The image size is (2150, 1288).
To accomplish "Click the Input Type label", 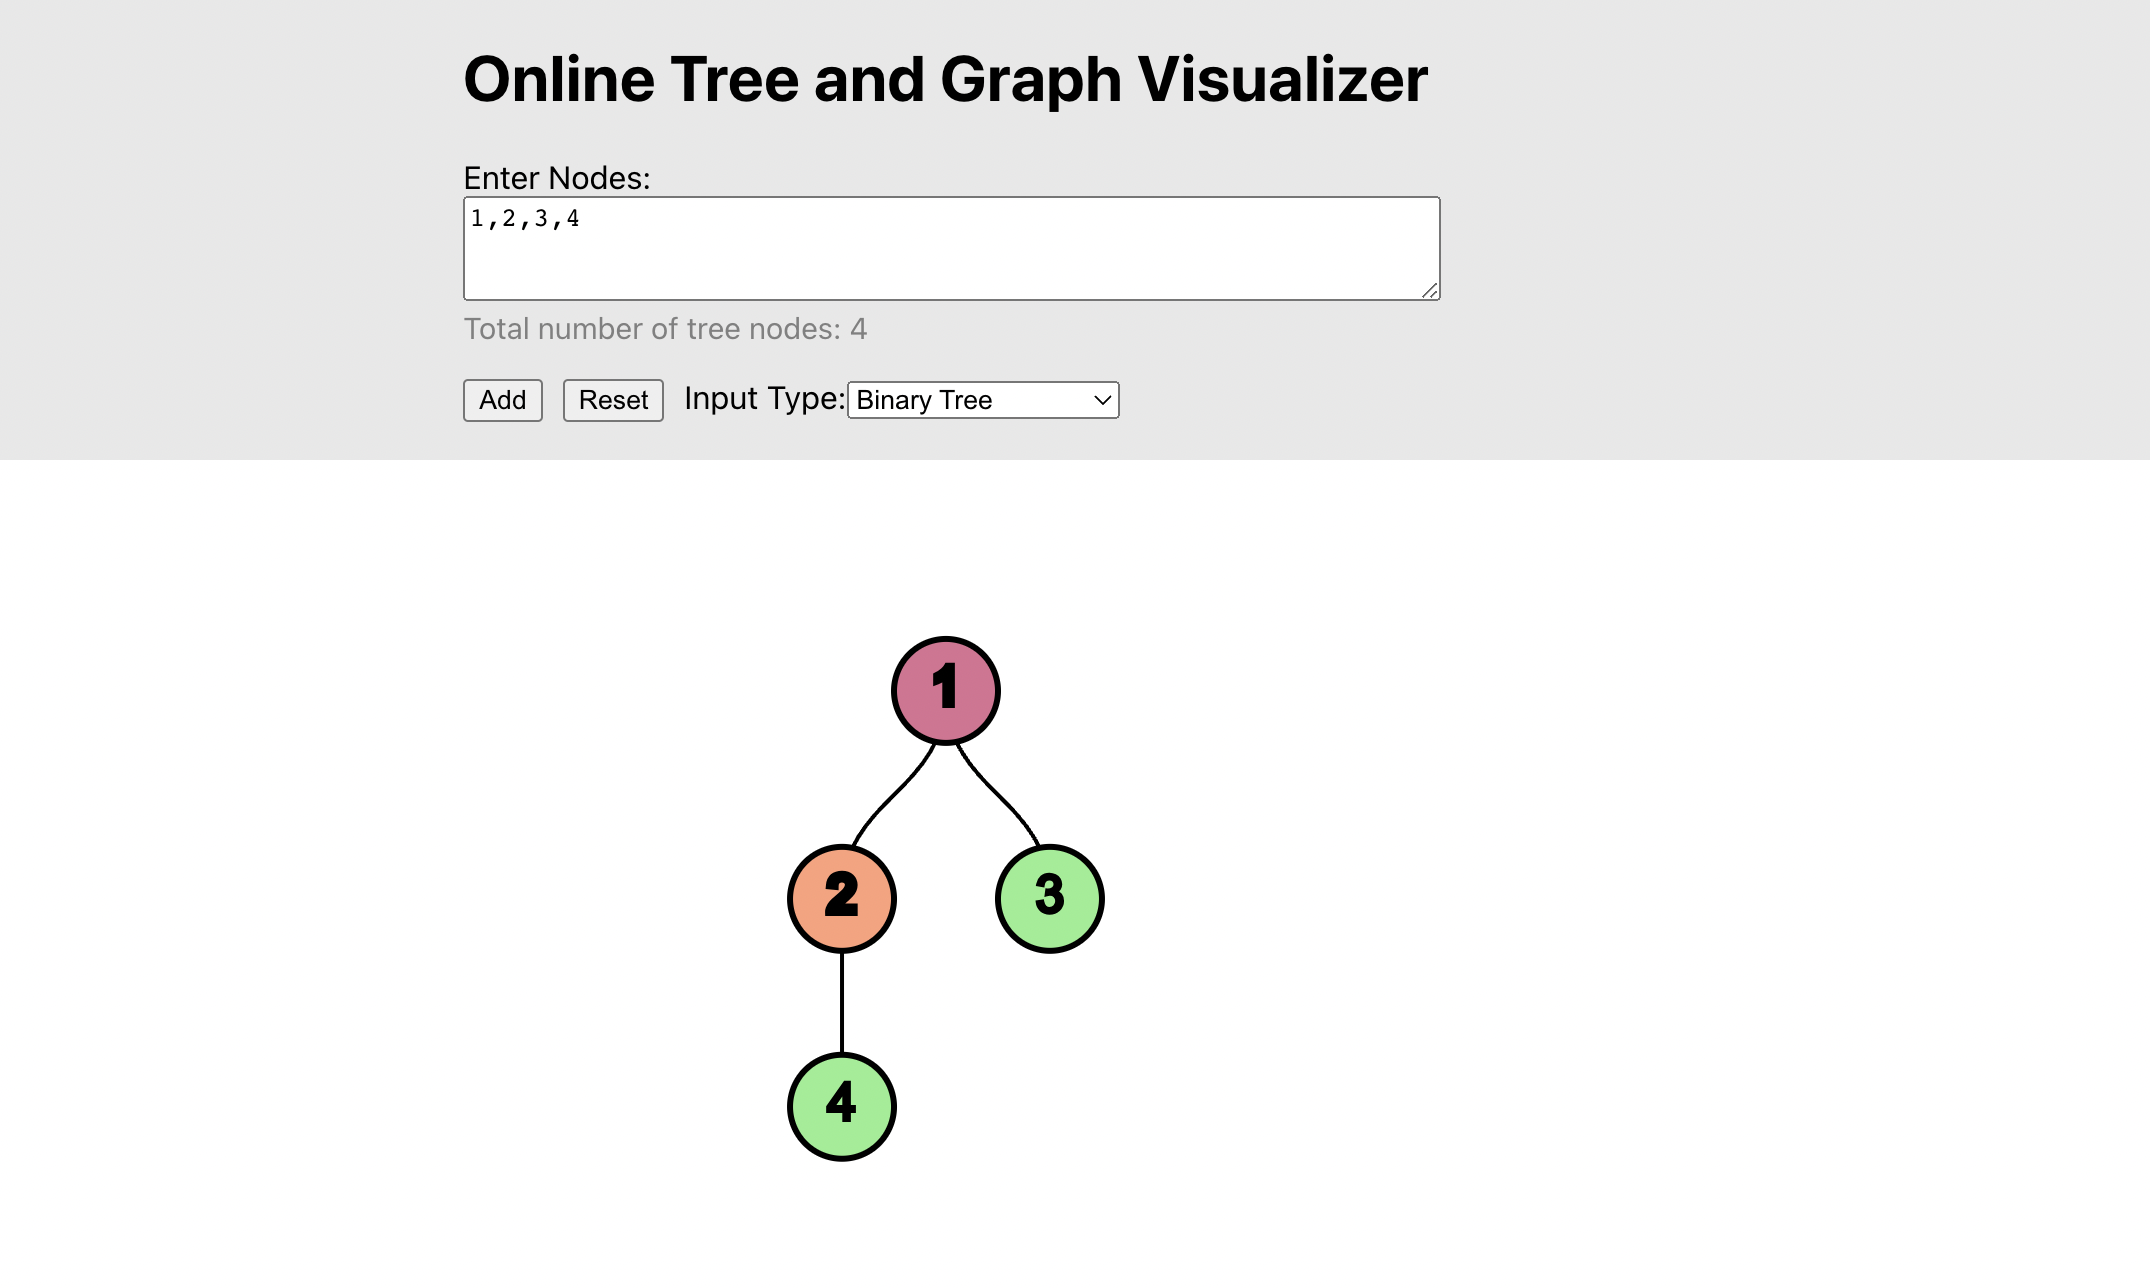I will pos(765,398).
